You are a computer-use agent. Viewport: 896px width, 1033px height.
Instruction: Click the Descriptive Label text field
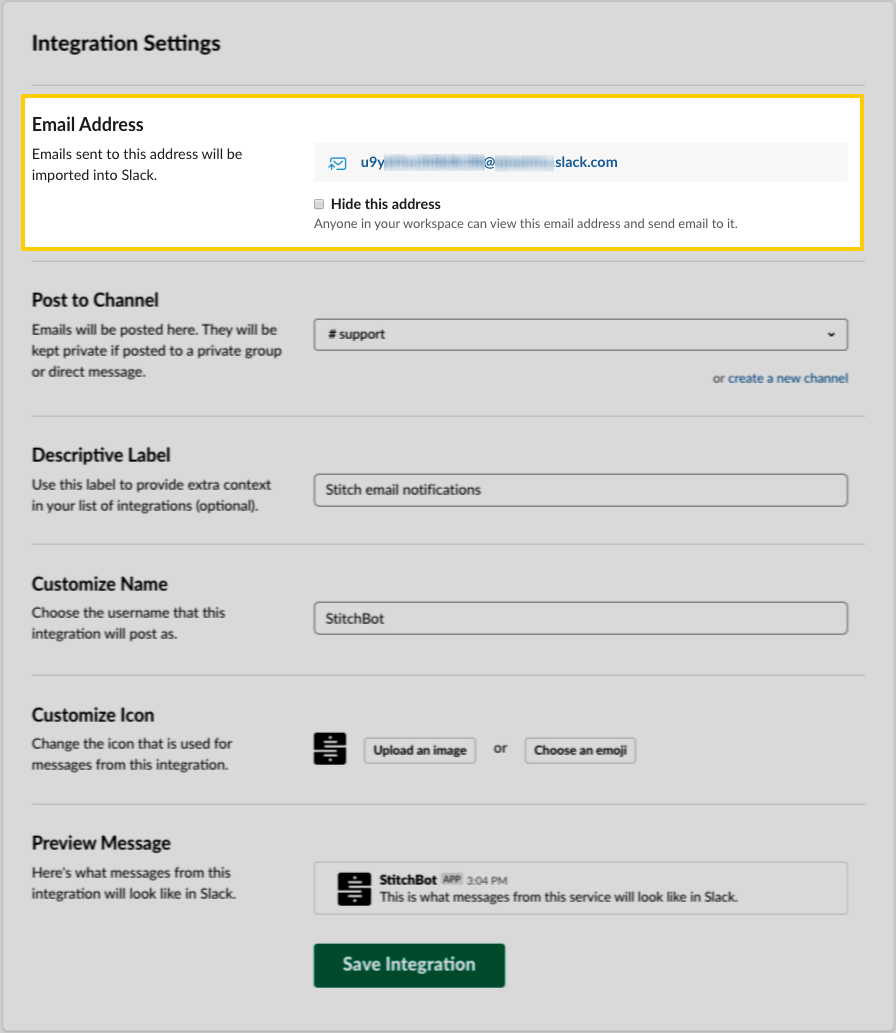point(580,490)
